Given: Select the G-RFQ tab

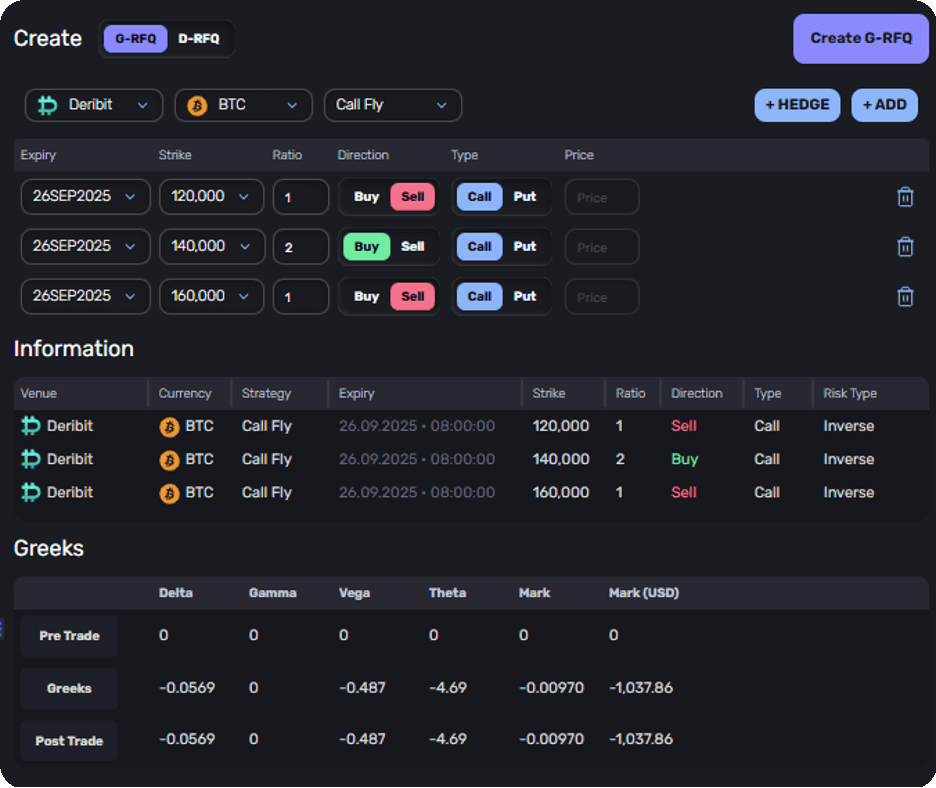Looking at the screenshot, I should pyautogui.click(x=135, y=38).
